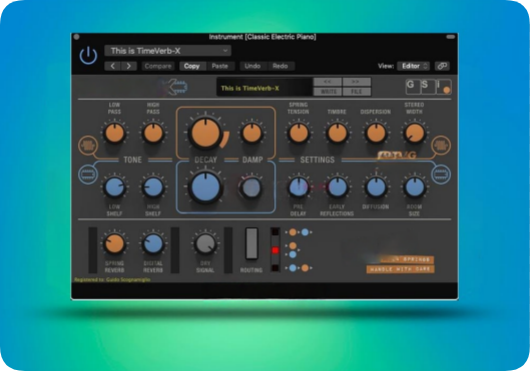This screenshot has height=371, width=530.
Task: Click the Diffusion knob
Action: (x=376, y=187)
